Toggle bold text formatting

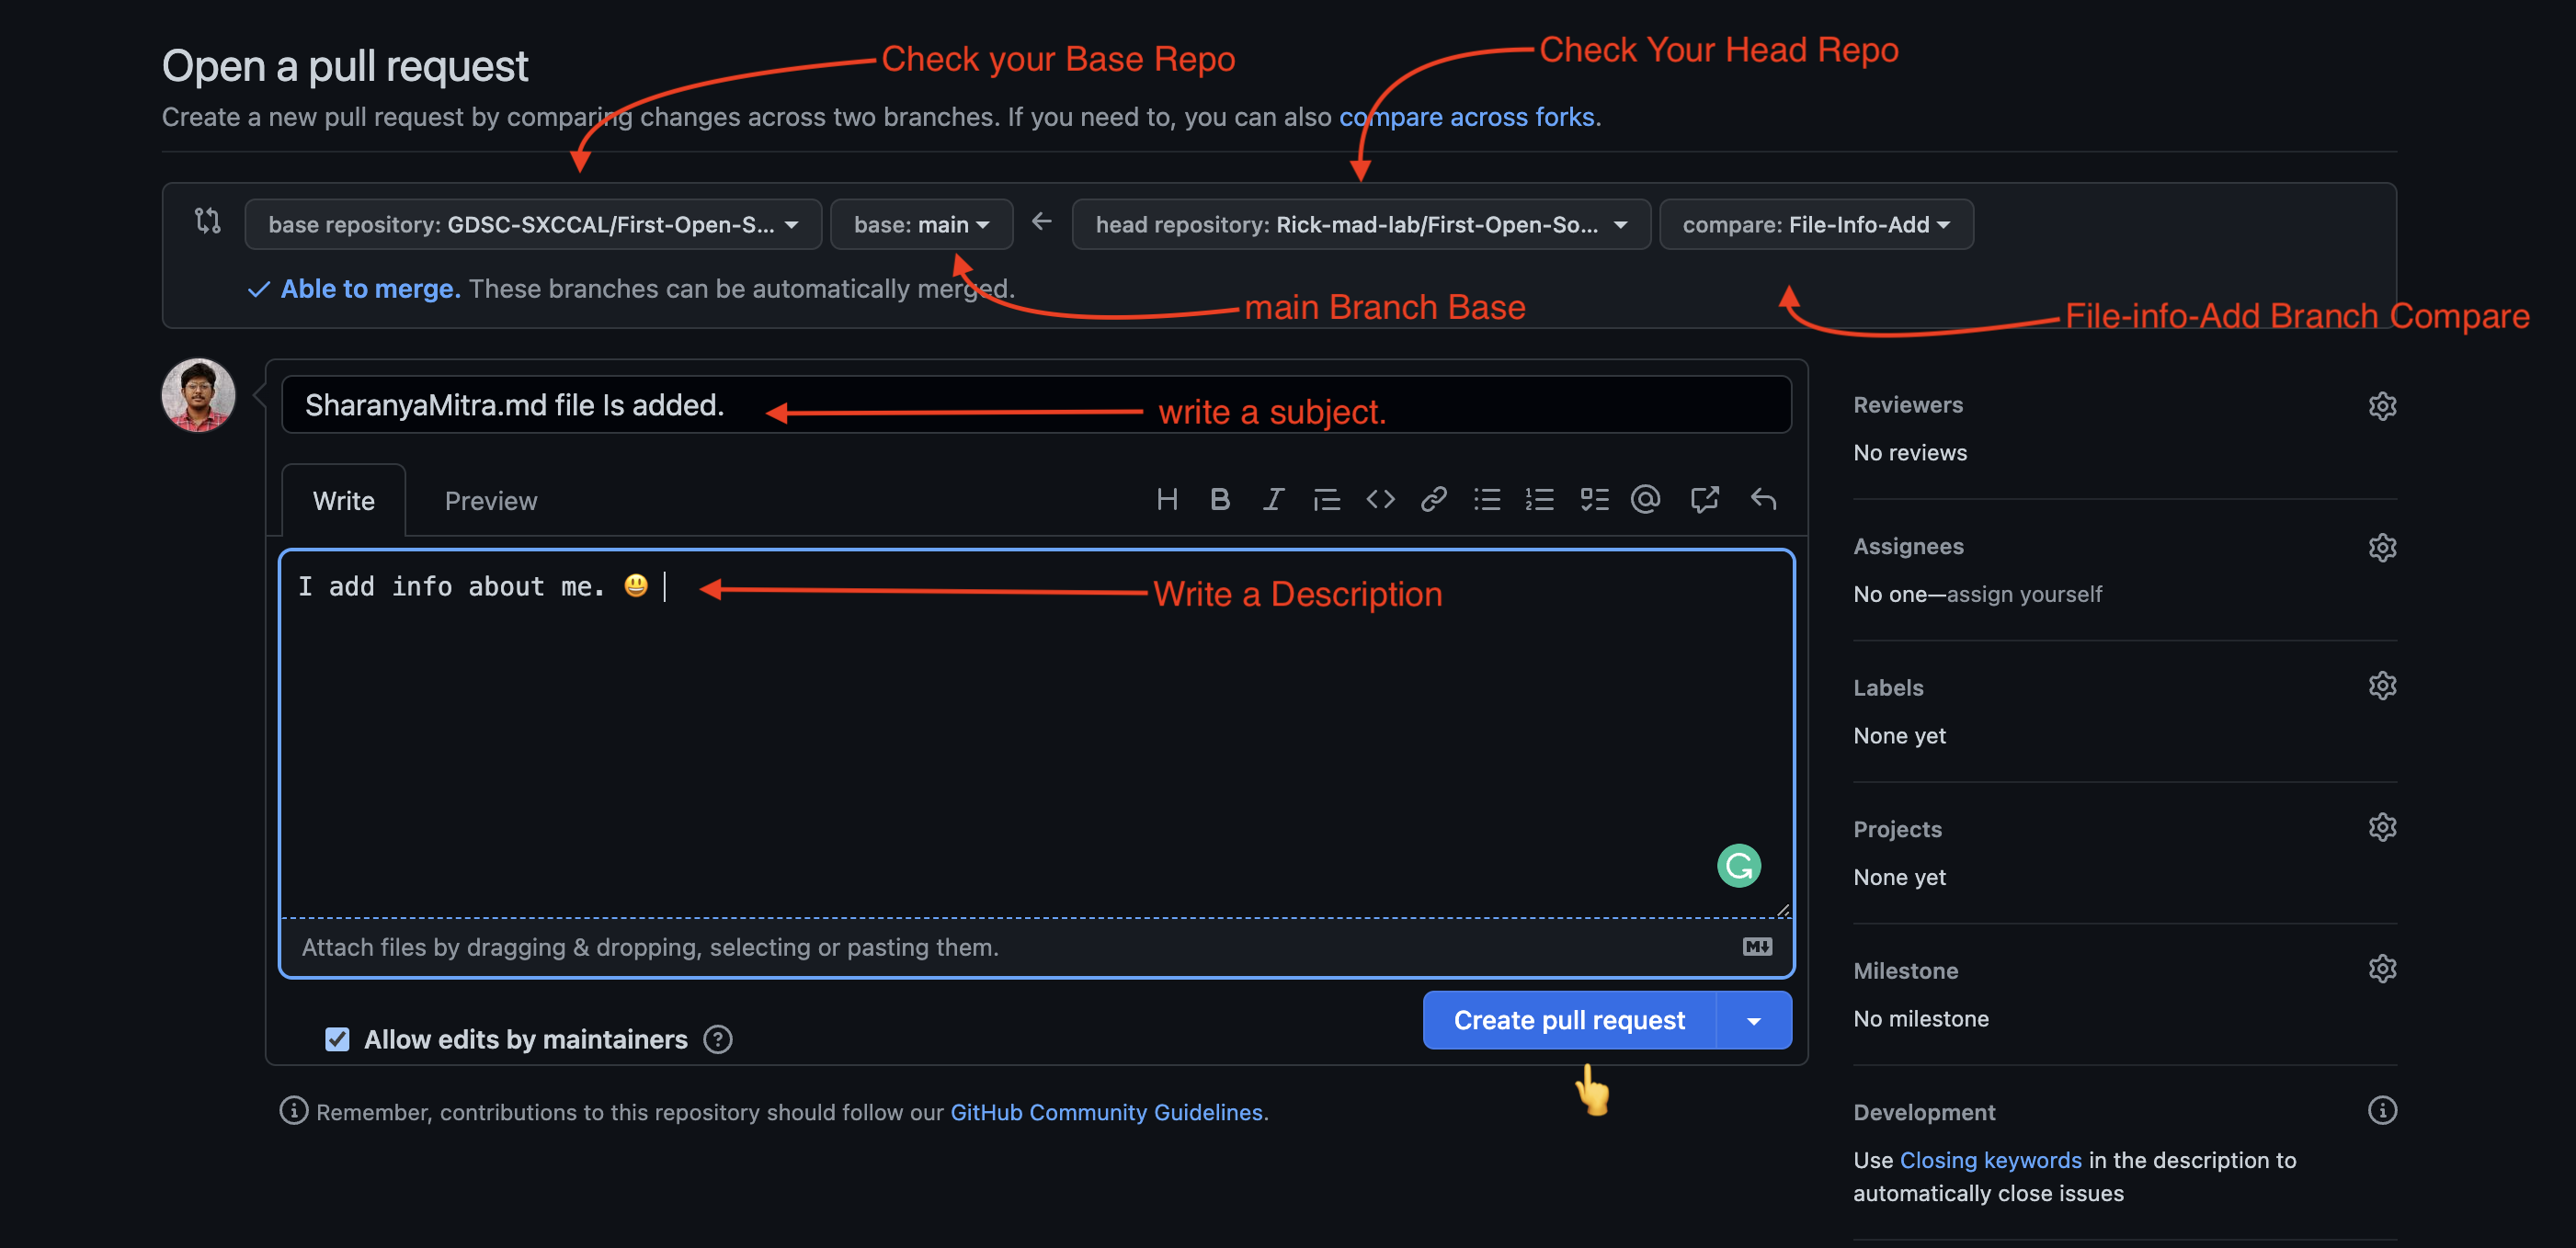pos(1219,499)
